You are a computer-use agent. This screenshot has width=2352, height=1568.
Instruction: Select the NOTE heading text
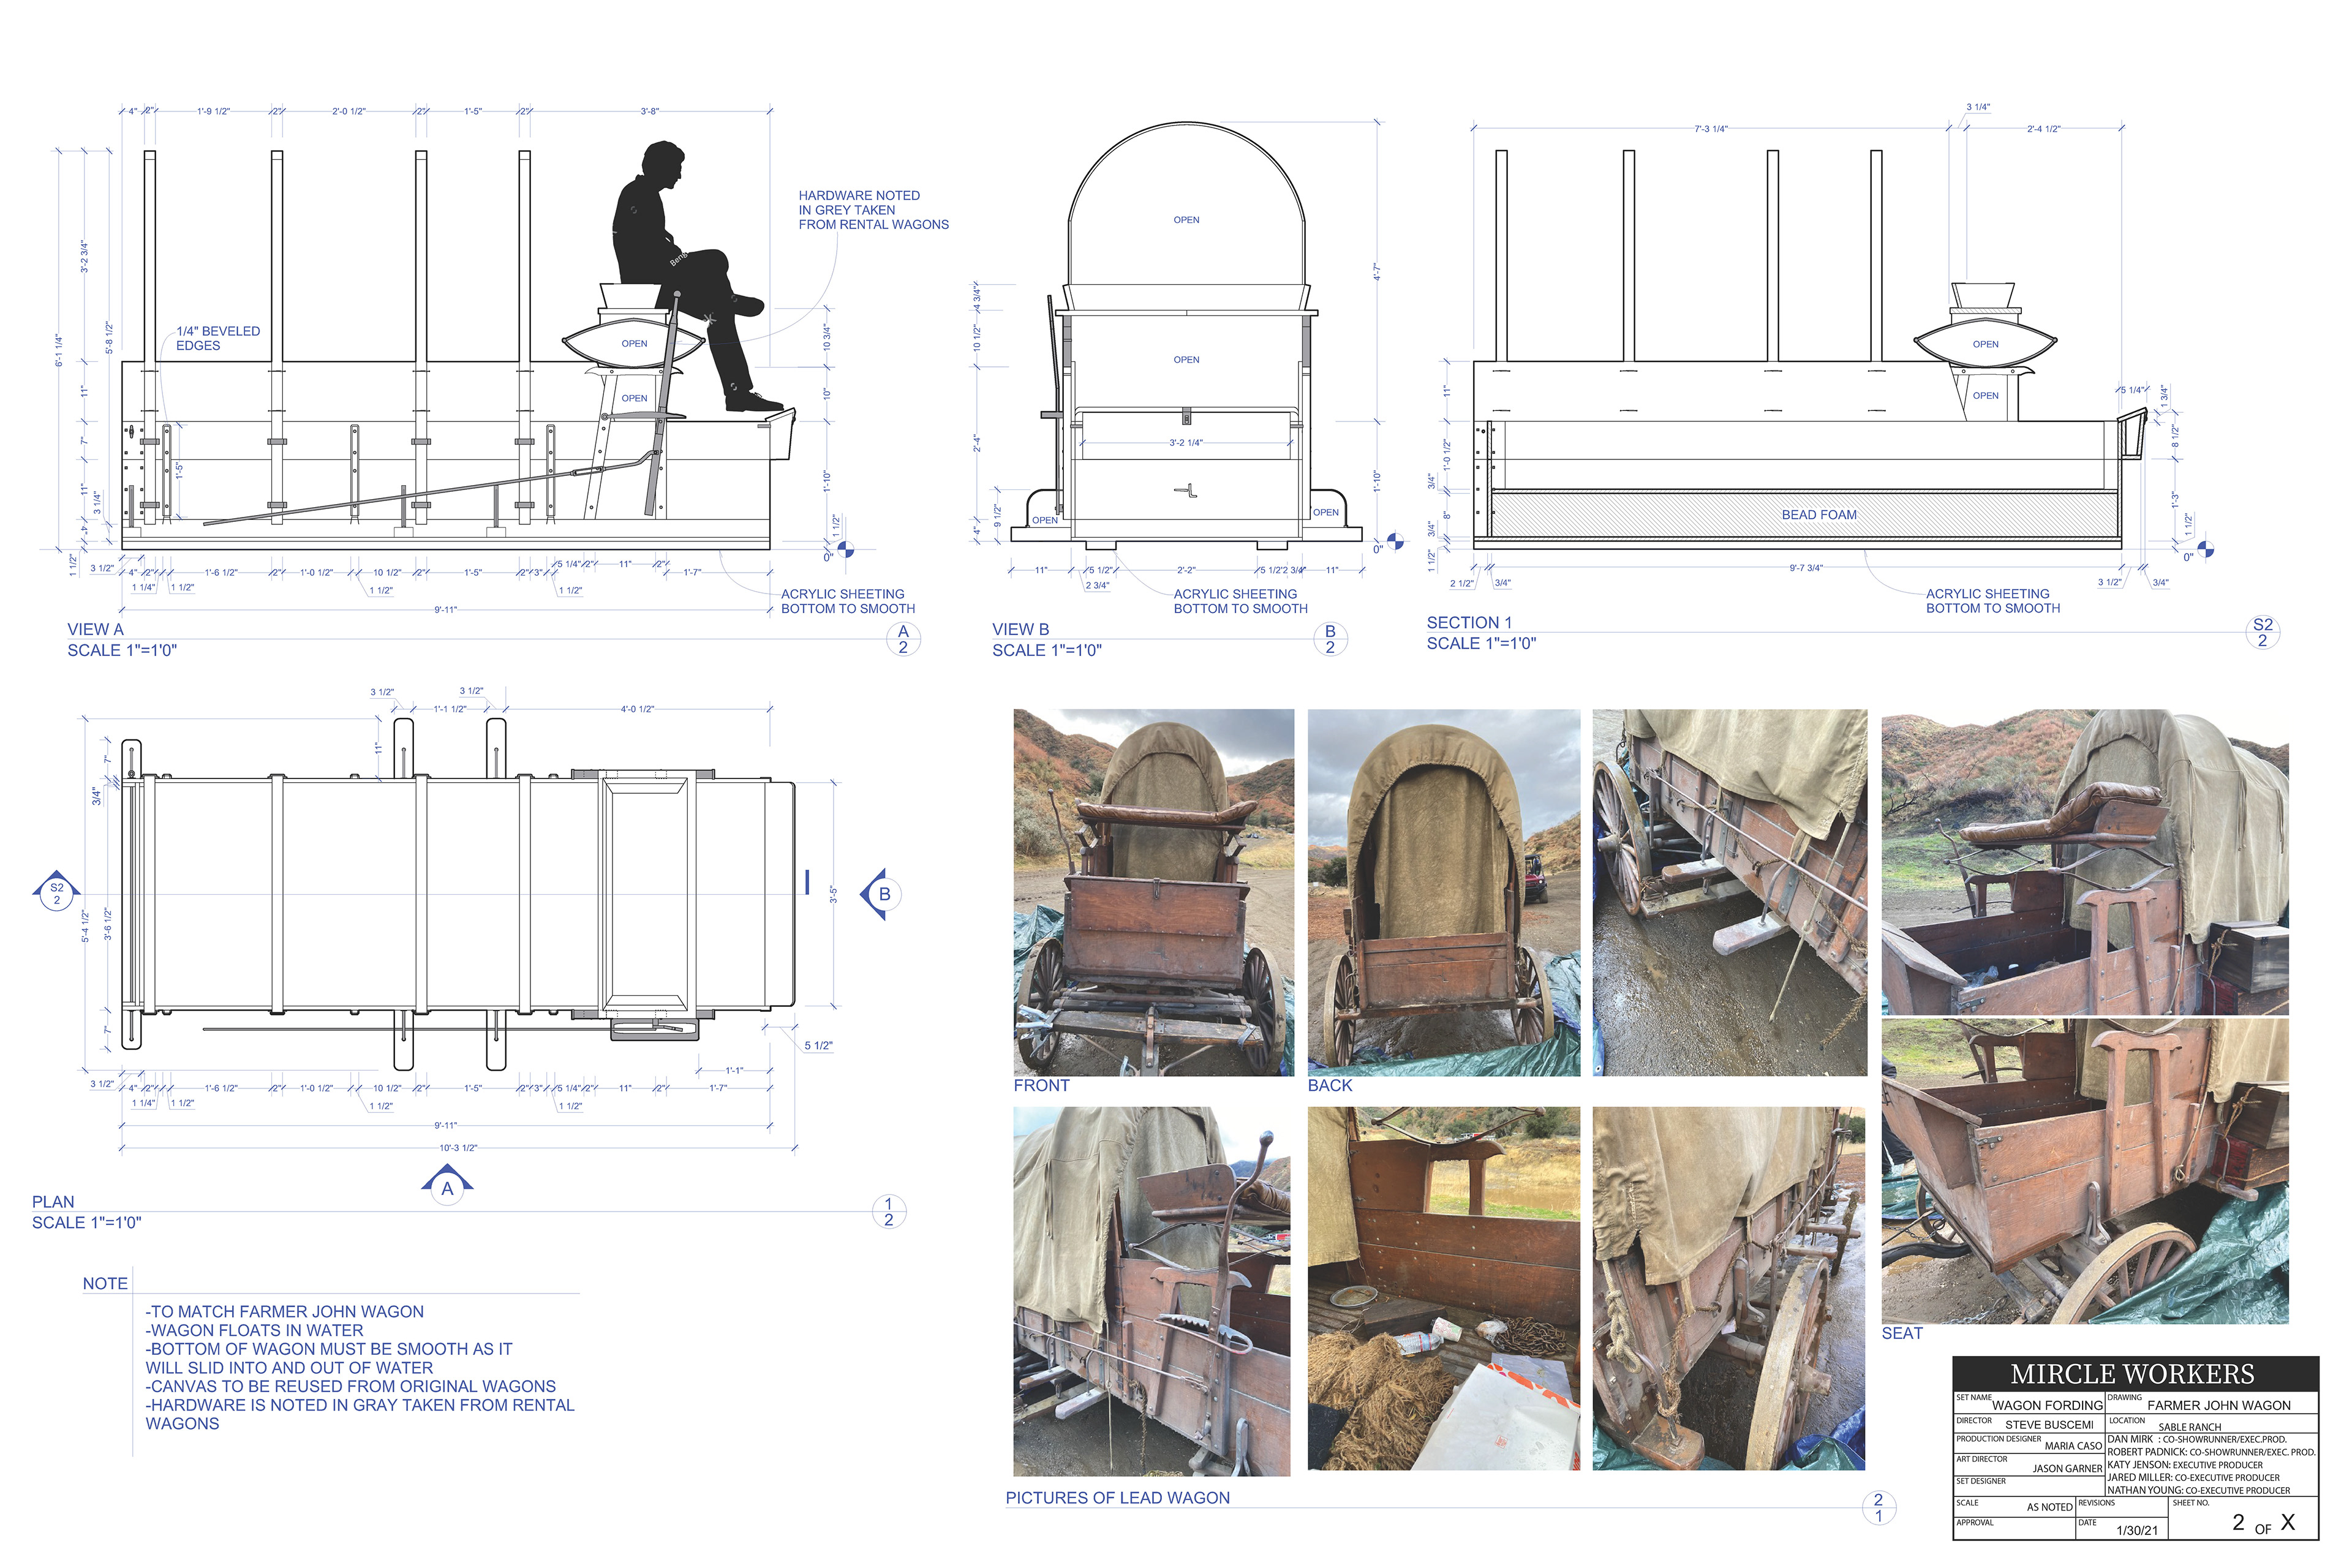(105, 1284)
